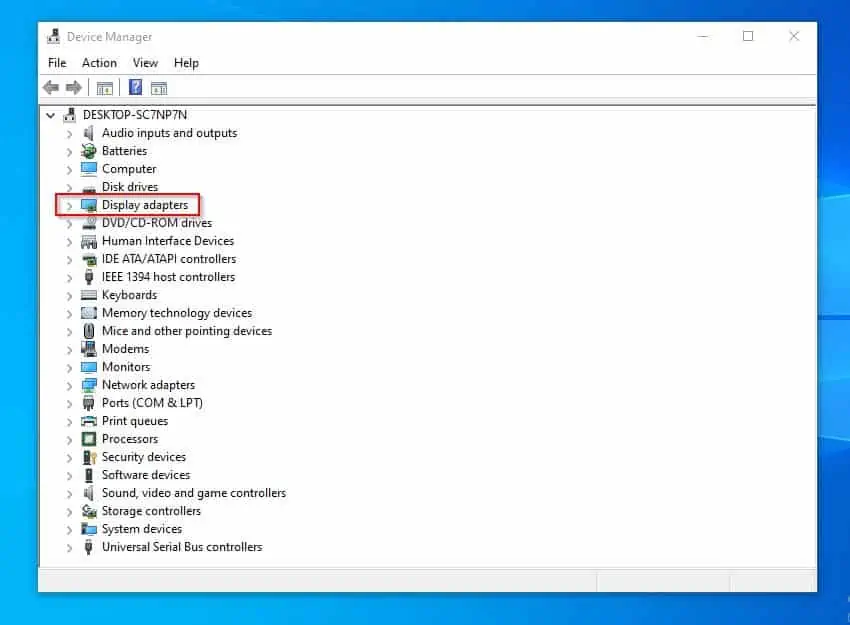Click the IEEE 1394 host controllers icon

tap(89, 276)
